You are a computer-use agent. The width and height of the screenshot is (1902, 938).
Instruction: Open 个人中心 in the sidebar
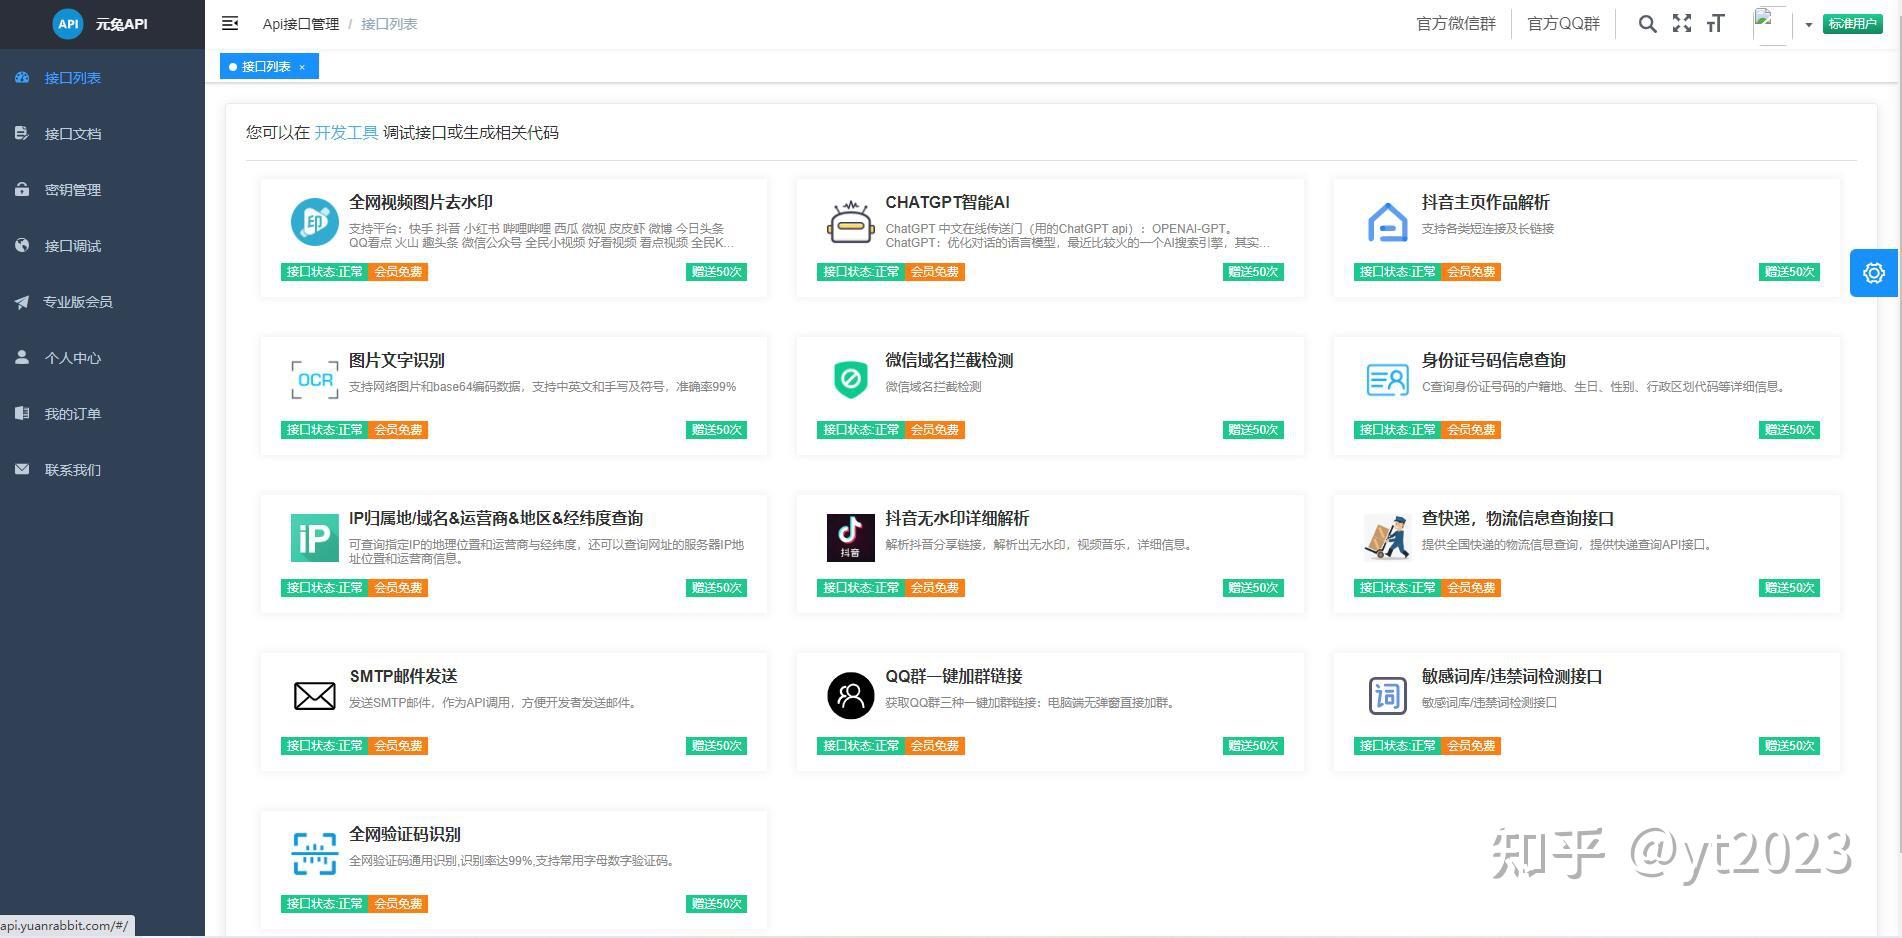pyautogui.click(x=102, y=358)
